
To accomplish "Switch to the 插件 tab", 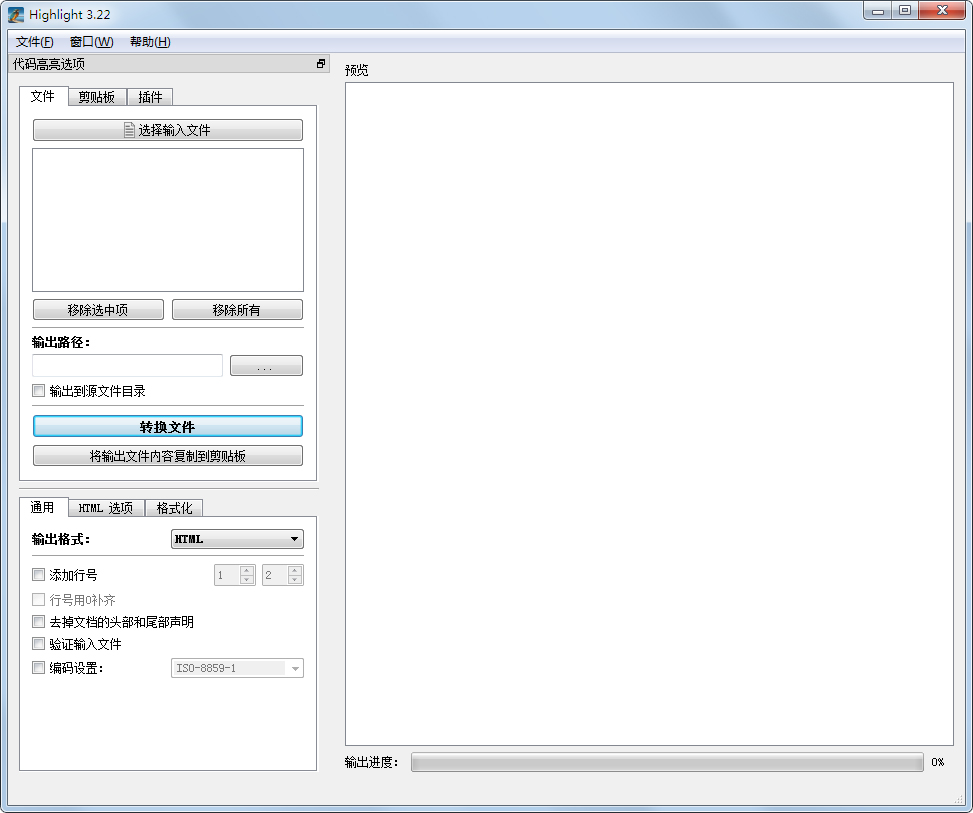I will (x=150, y=97).
